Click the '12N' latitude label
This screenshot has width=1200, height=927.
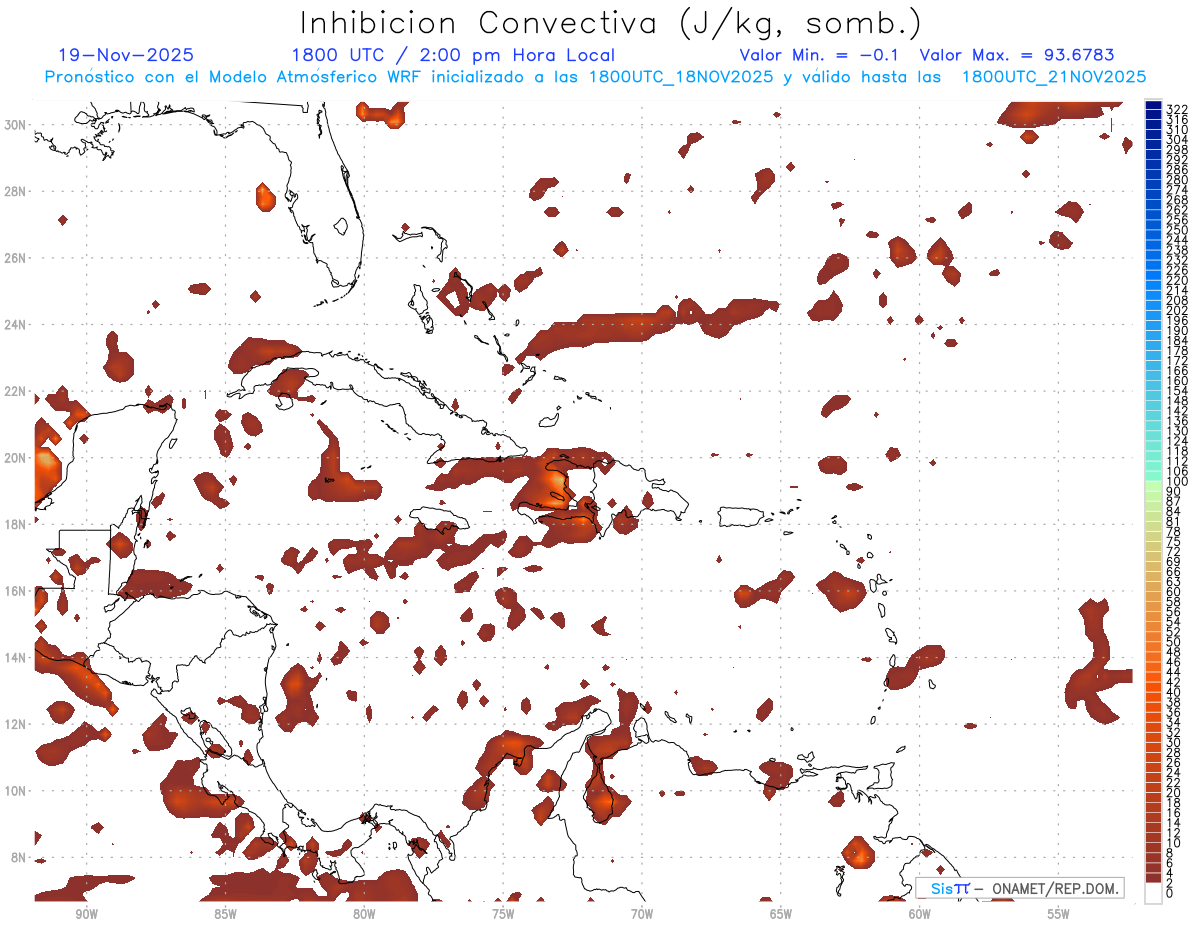tap(16, 724)
